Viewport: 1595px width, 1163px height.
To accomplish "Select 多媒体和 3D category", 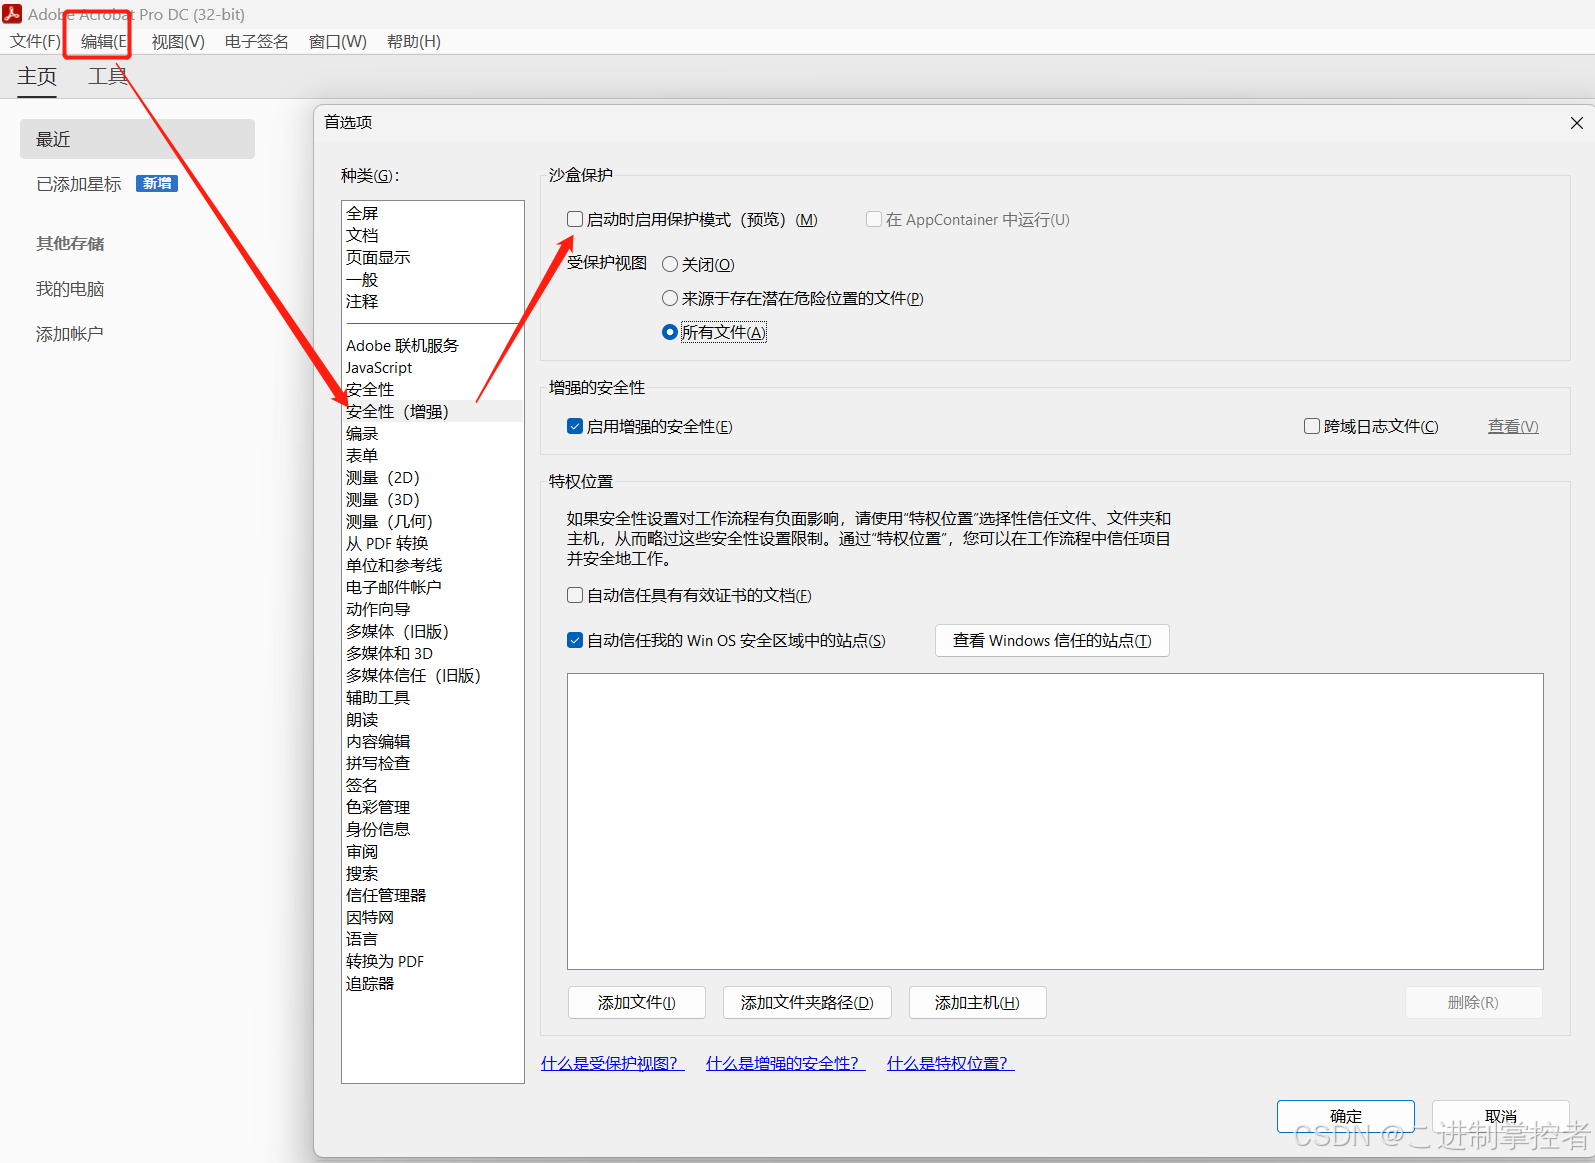I will coord(432,653).
